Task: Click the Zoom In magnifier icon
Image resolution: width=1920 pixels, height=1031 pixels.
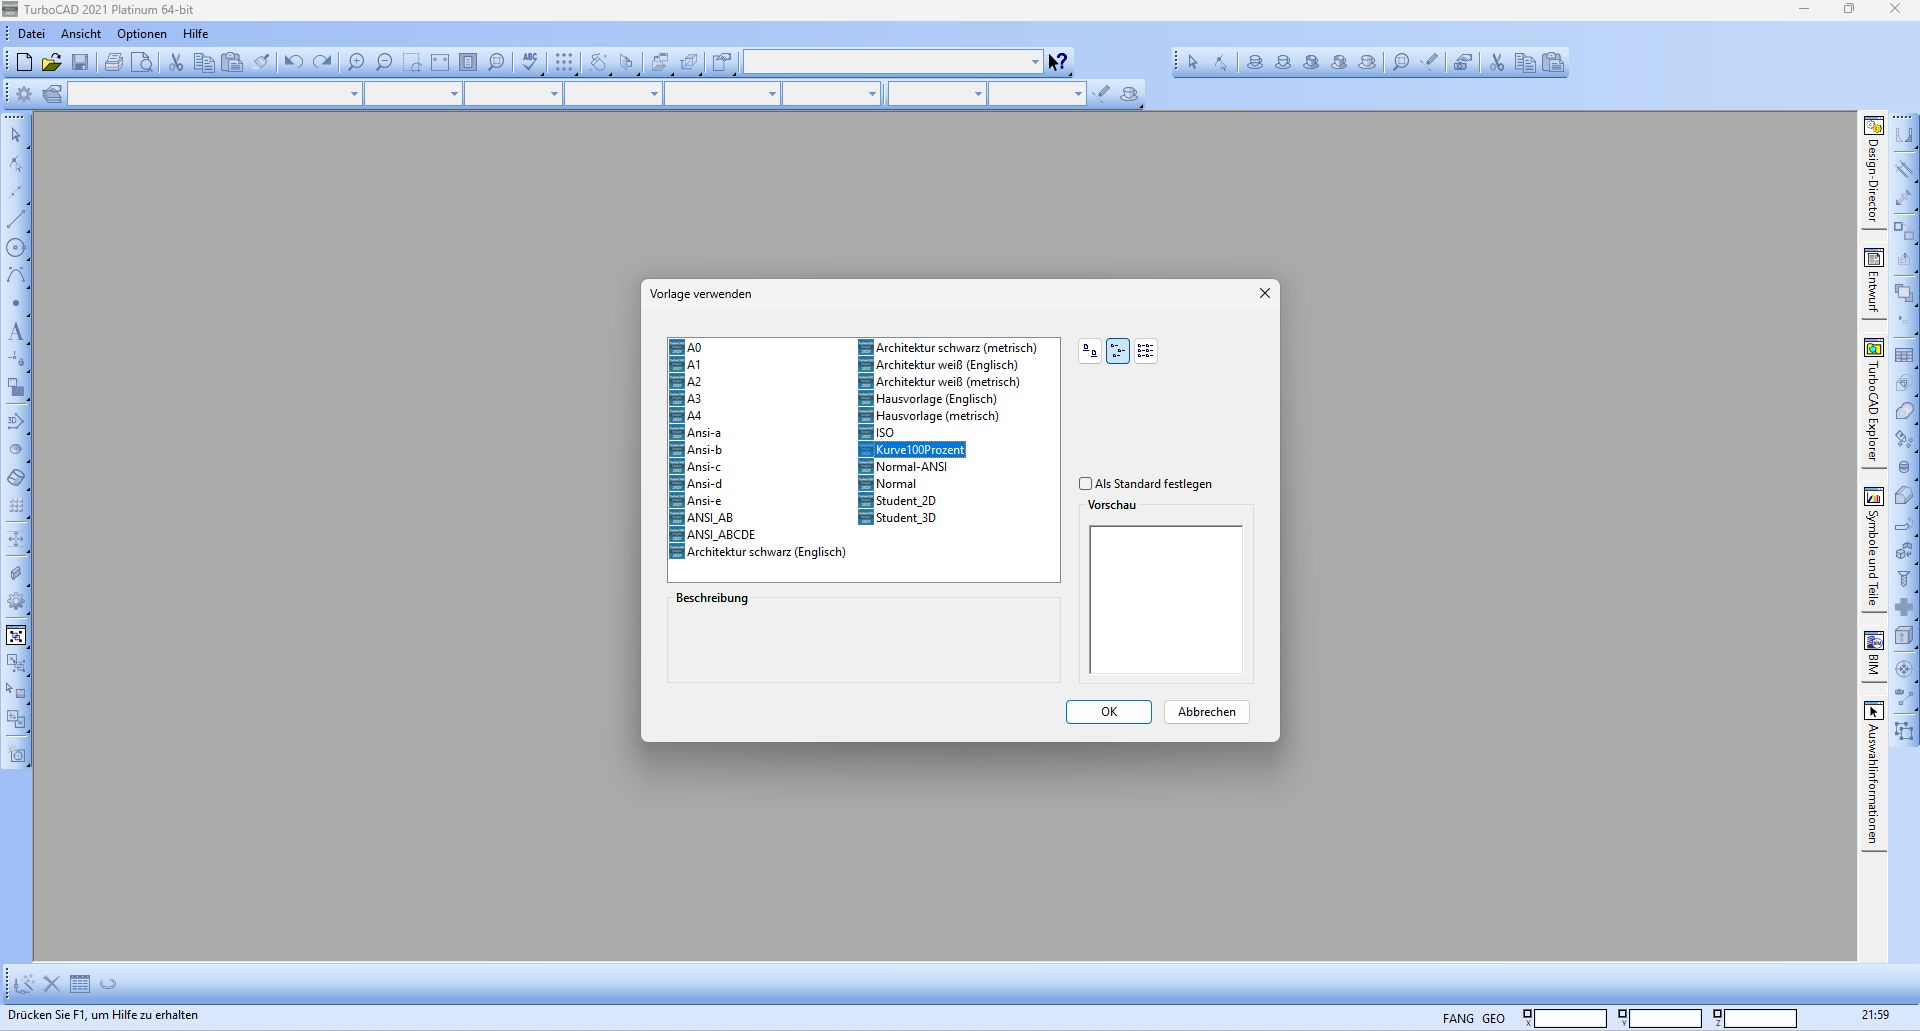Action: tap(356, 62)
